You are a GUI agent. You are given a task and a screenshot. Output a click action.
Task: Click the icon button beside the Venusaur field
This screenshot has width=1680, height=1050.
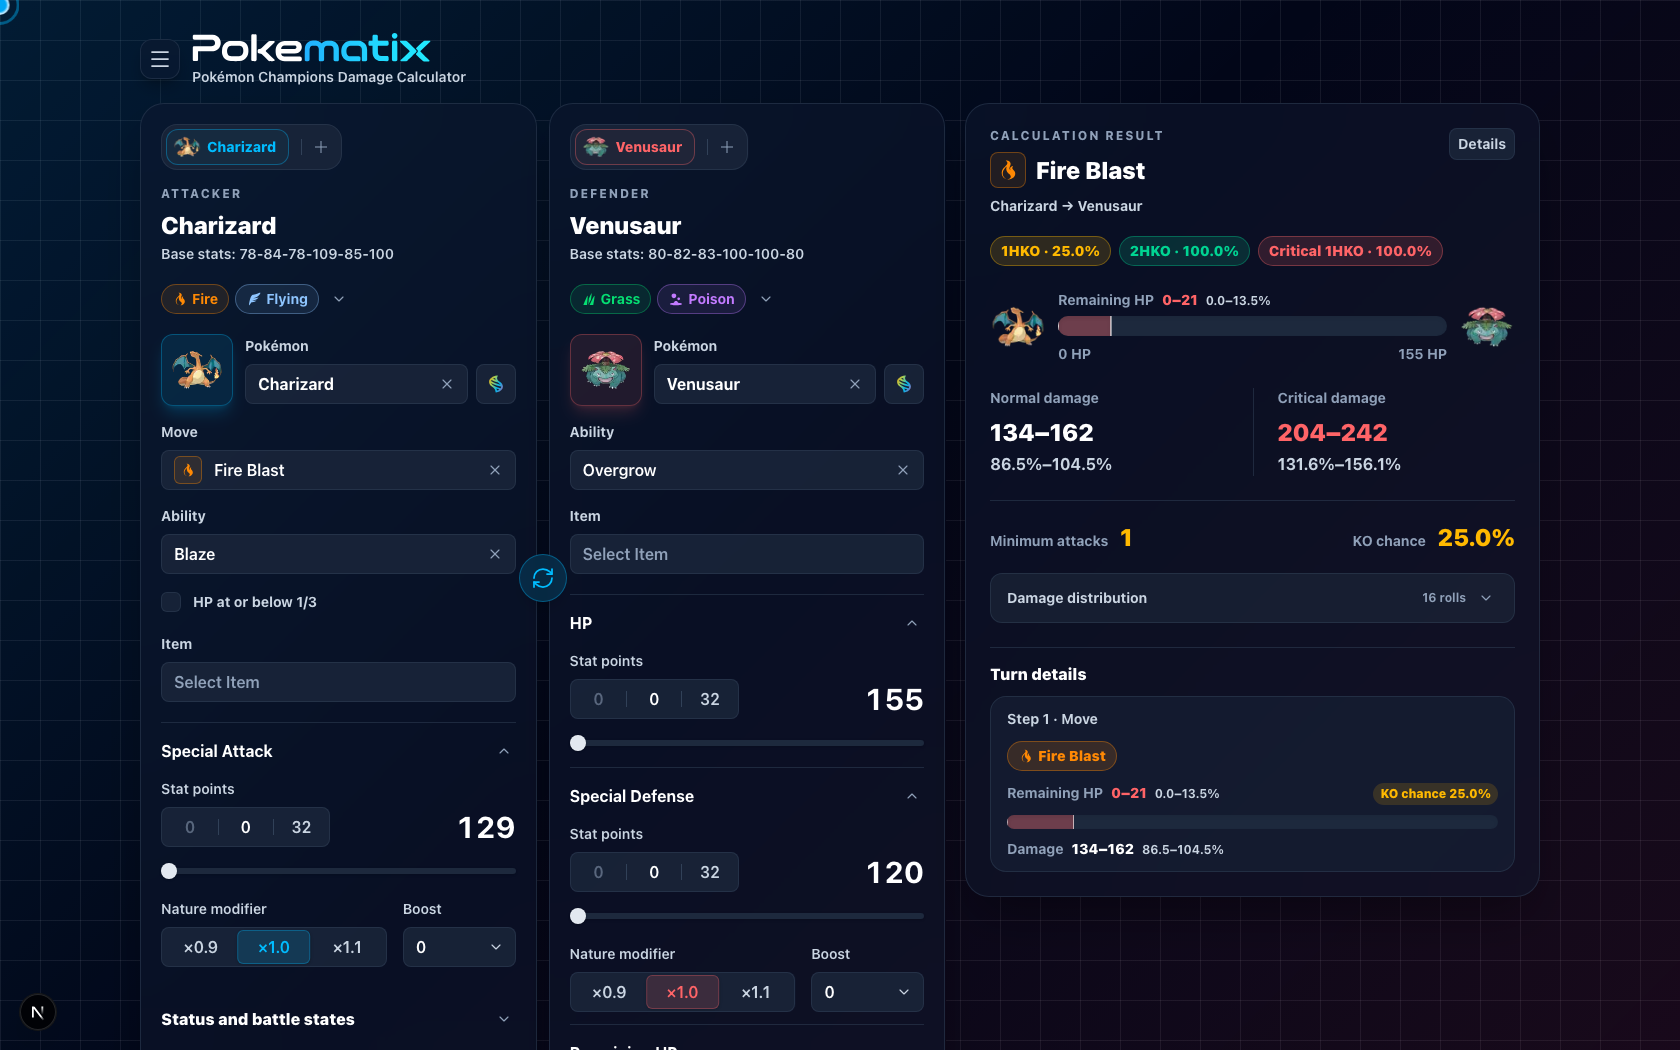coord(904,384)
